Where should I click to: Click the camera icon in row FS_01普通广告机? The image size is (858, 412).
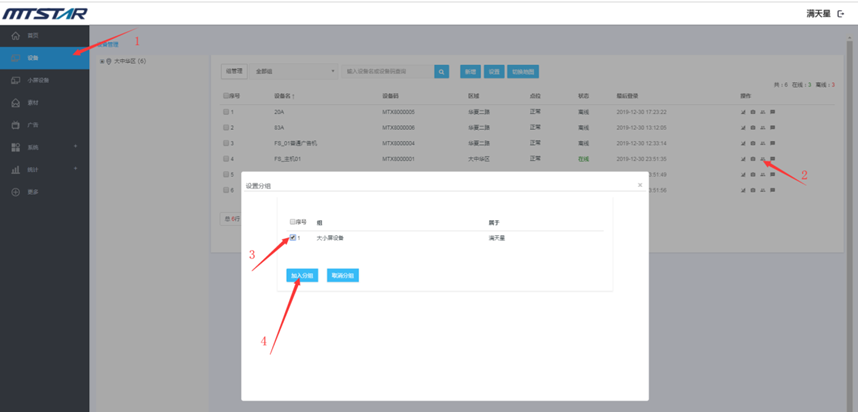point(753,143)
